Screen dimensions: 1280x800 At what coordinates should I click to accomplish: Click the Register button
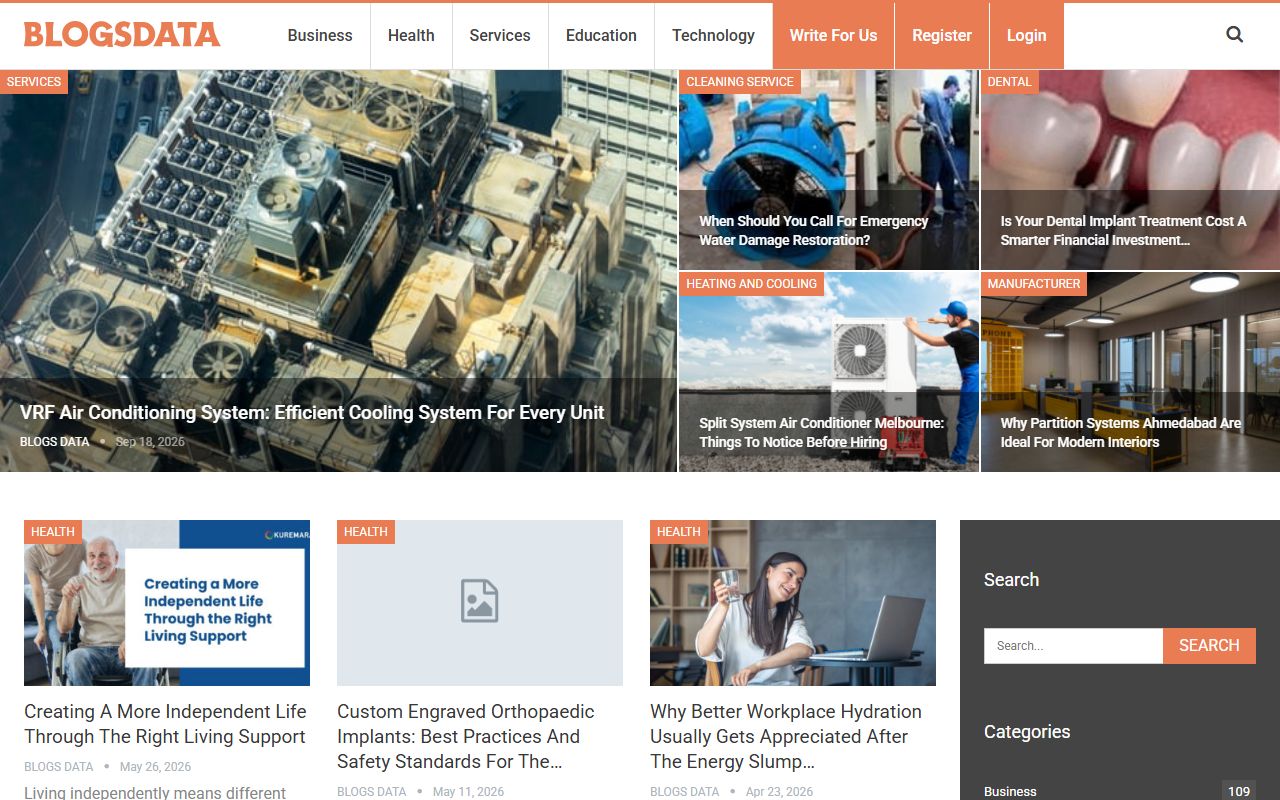click(x=942, y=35)
